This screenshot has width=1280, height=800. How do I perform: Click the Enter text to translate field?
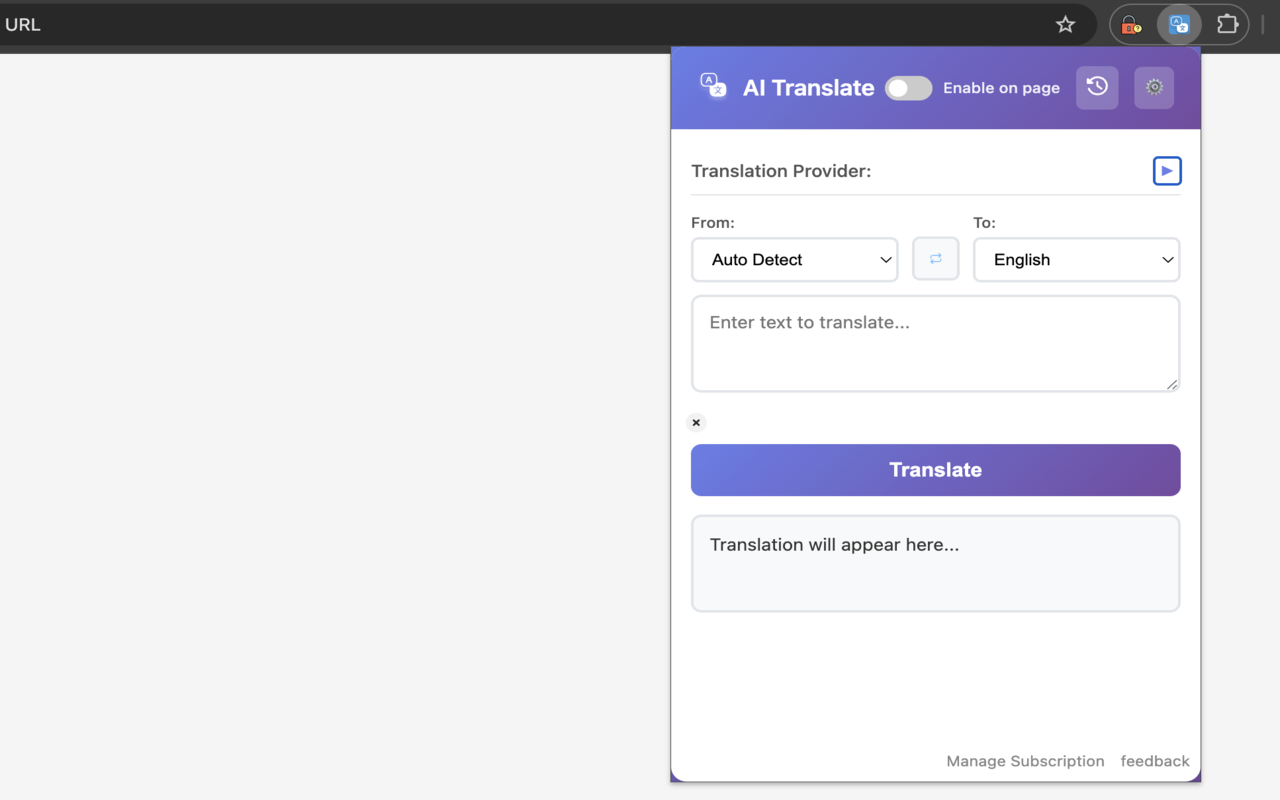[935, 343]
